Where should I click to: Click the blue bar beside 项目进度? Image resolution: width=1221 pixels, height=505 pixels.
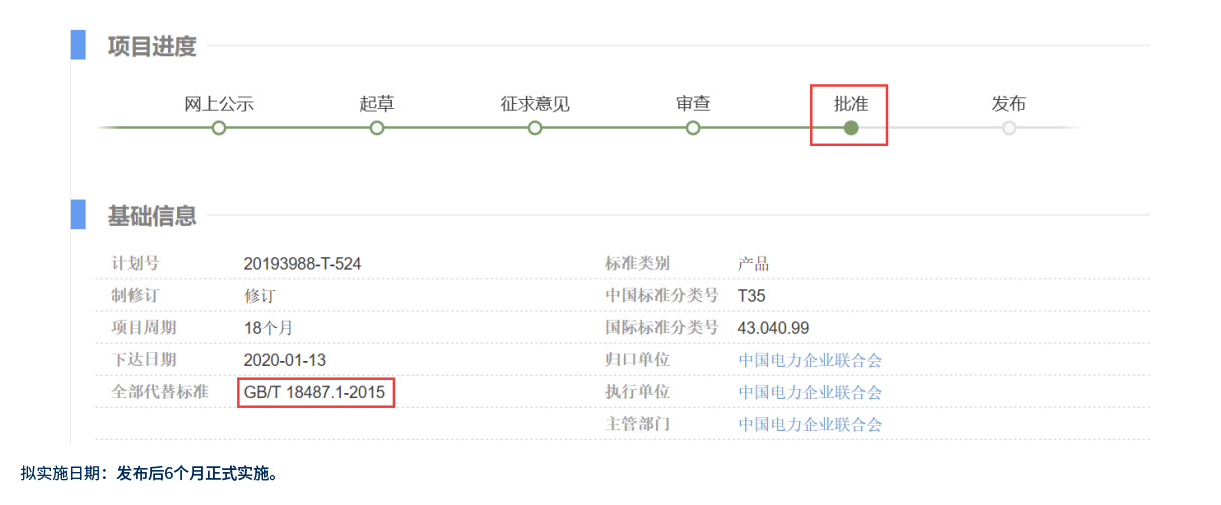point(78,45)
